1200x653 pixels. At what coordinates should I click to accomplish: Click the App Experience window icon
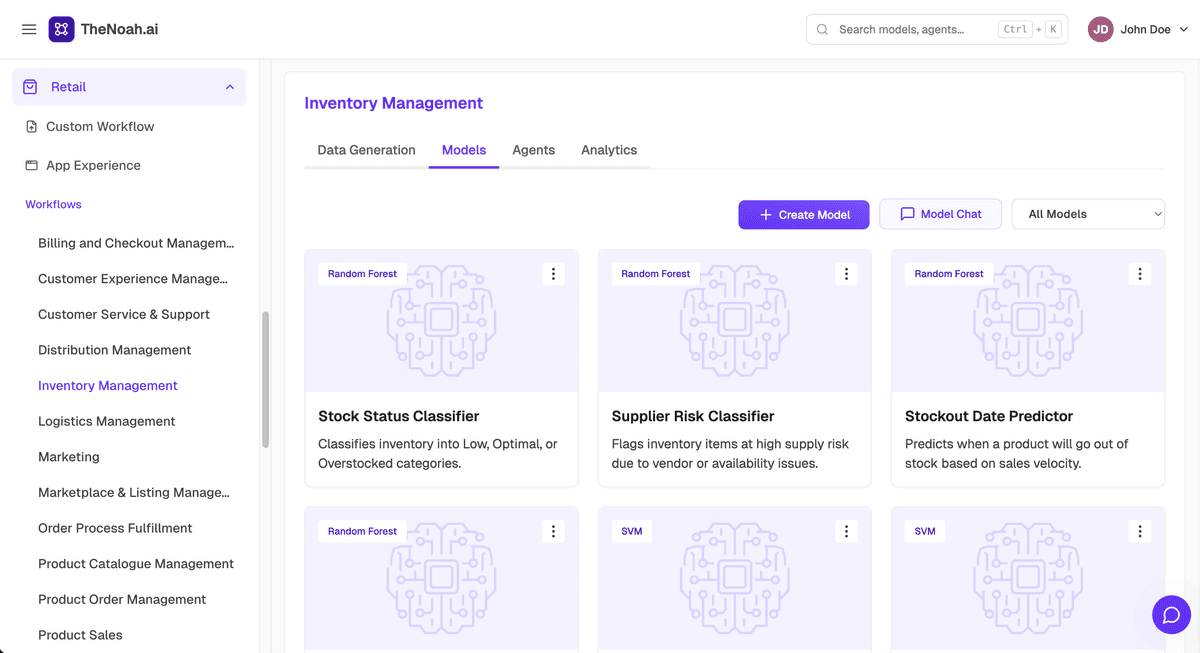(x=31, y=165)
